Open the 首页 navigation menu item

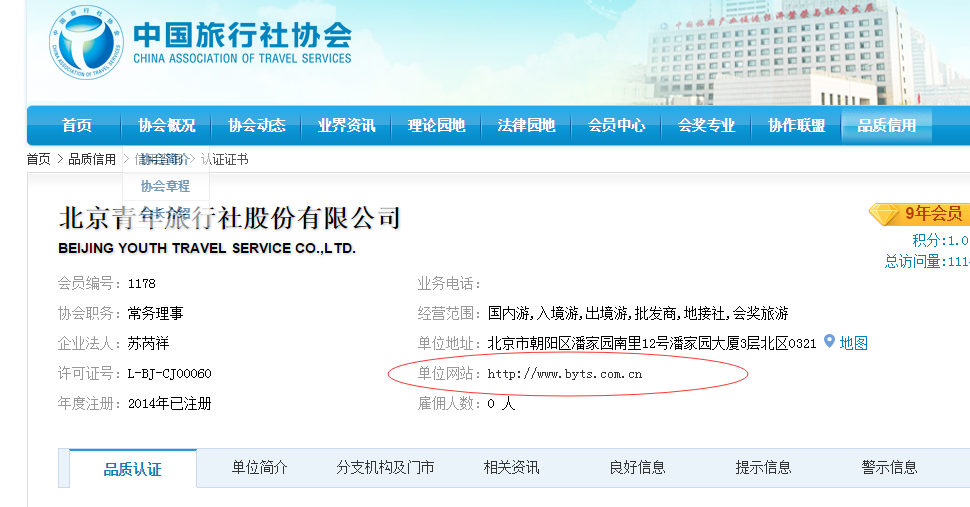point(76,125)
